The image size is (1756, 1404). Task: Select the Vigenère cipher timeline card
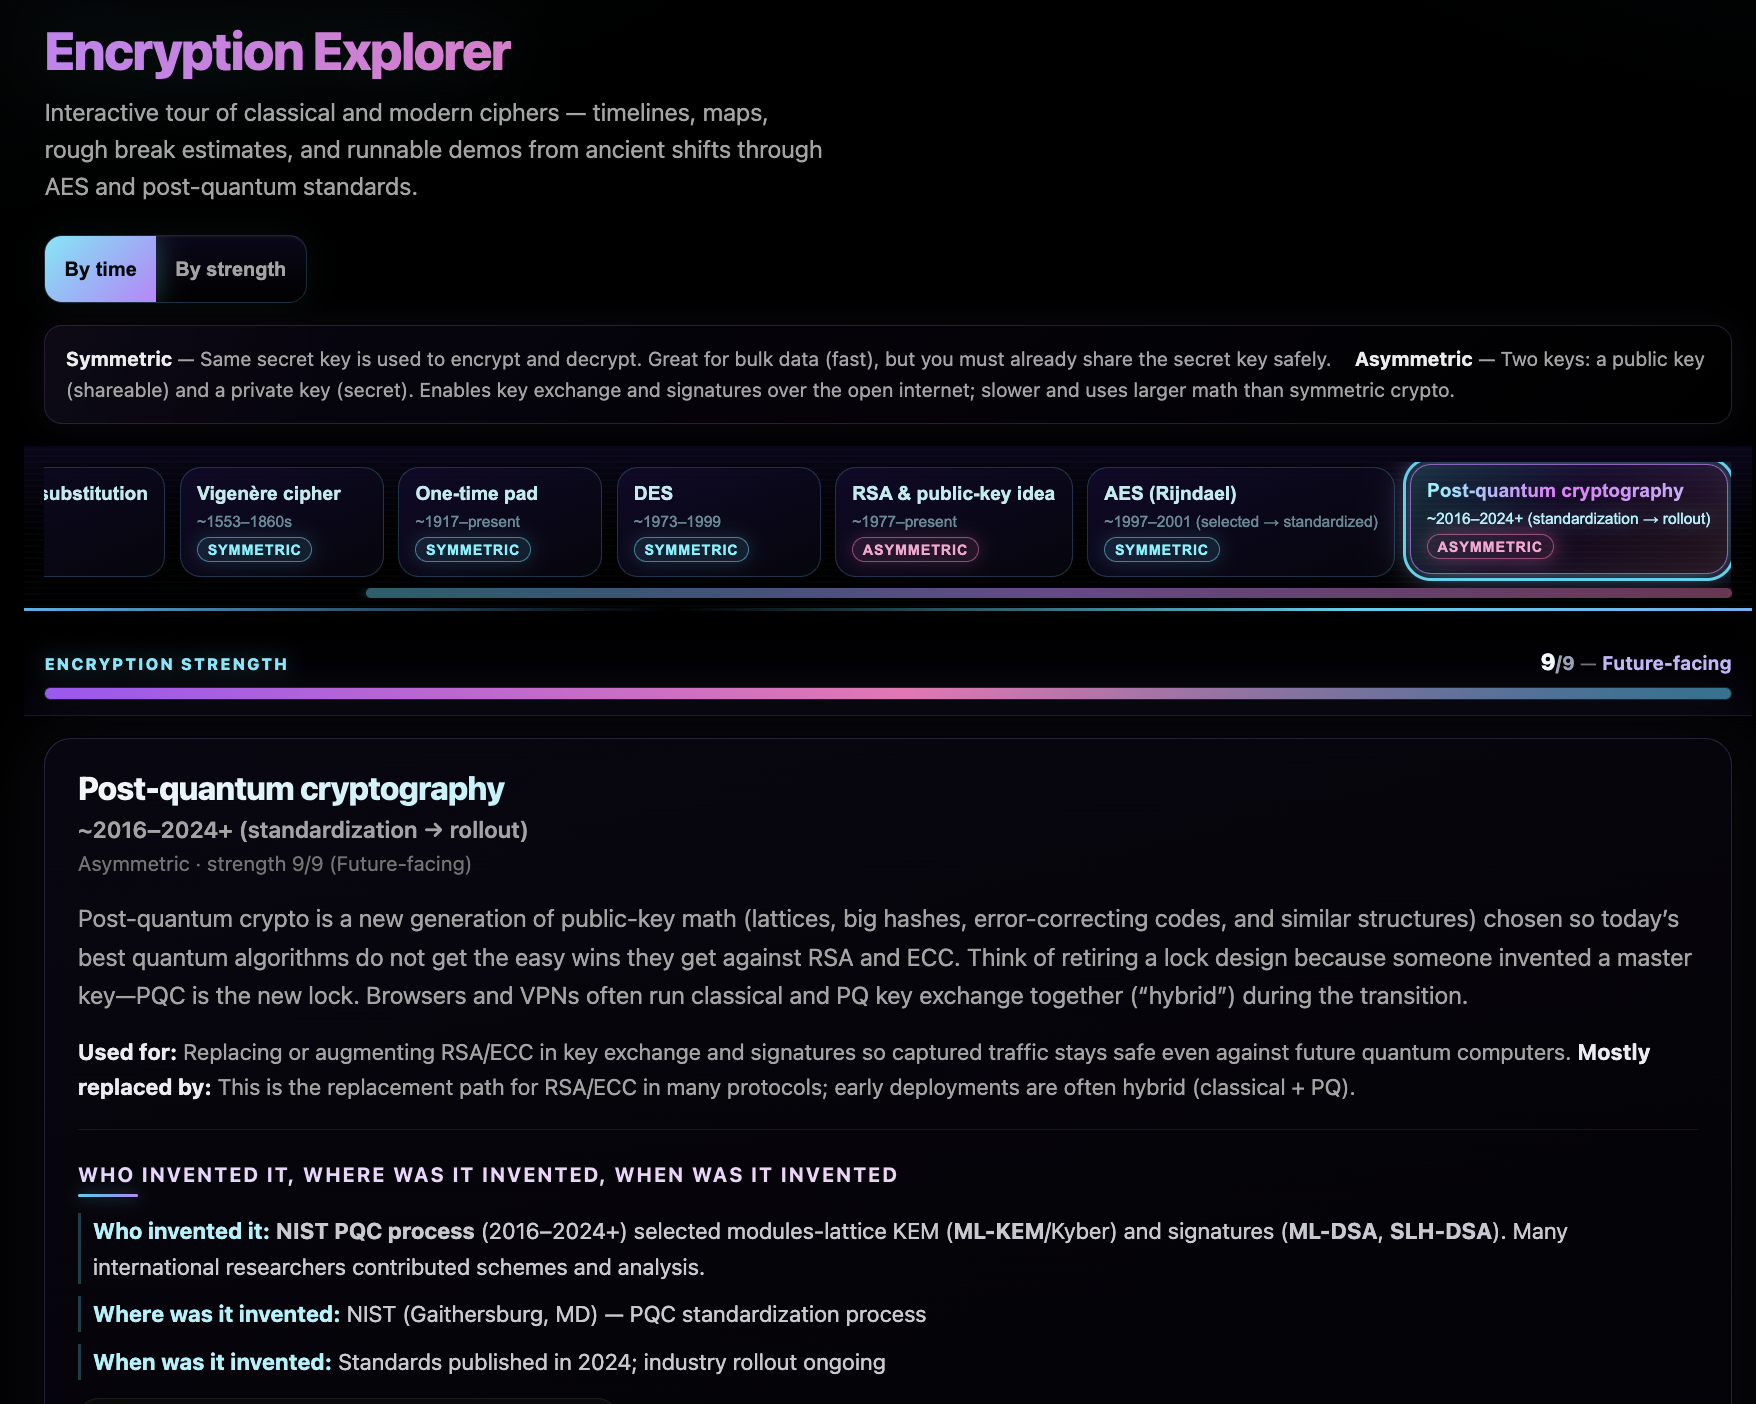click(x=281, y=520)
